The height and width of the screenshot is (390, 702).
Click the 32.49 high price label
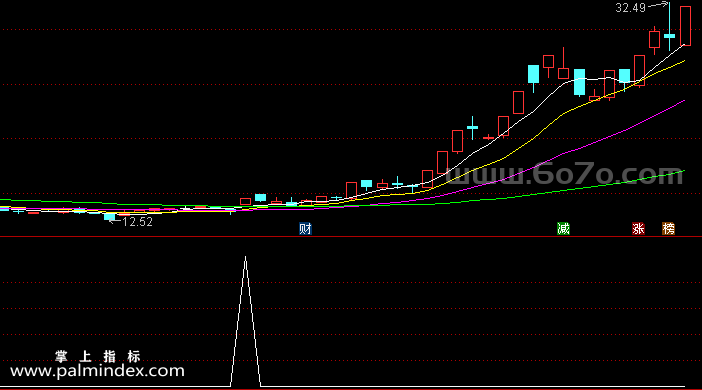coord(630,8)
